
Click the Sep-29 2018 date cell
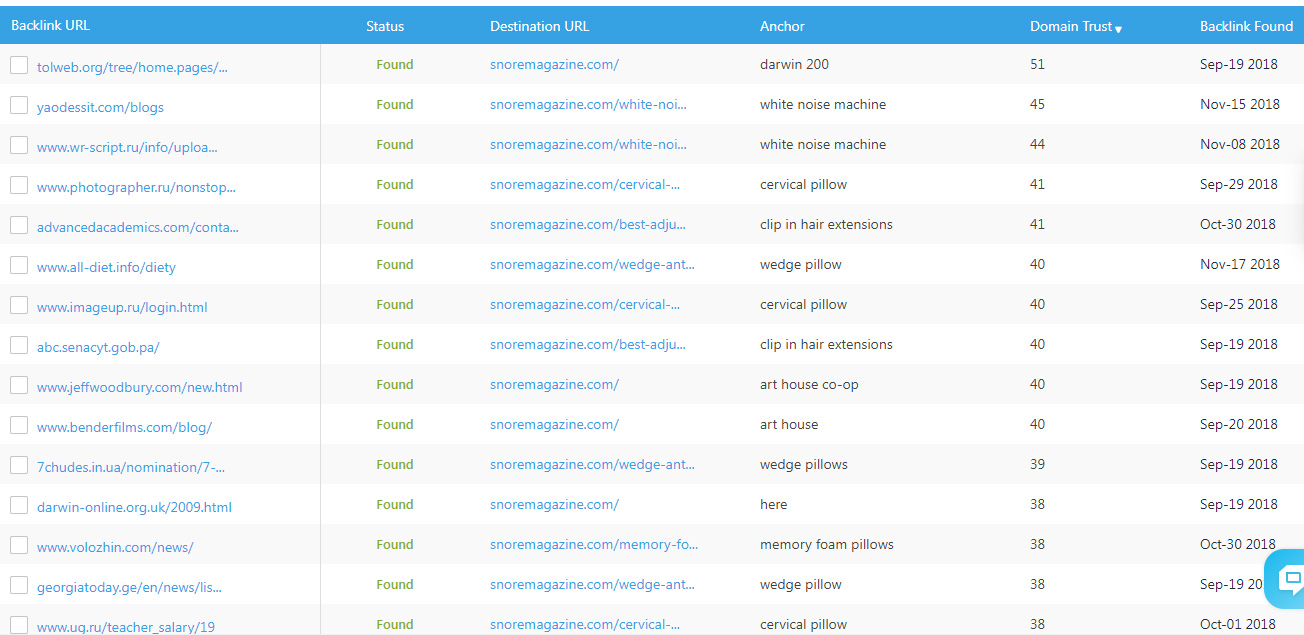(1239, 184)
